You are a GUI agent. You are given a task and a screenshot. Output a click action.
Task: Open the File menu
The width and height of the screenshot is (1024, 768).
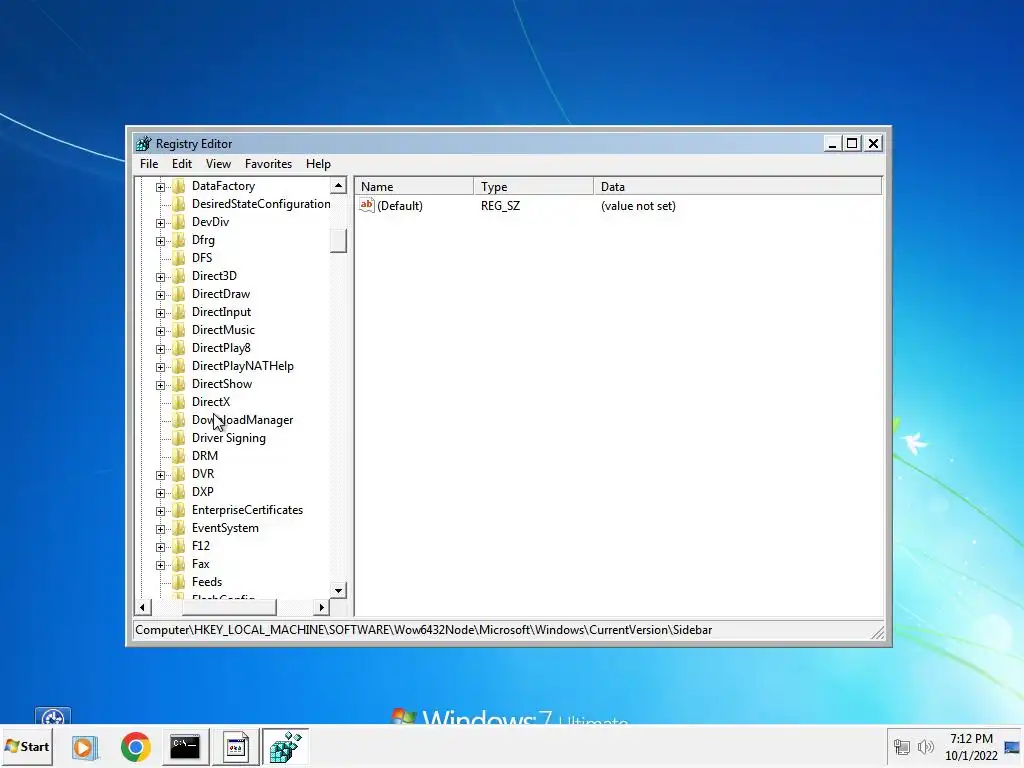pyautogui.click(x=149, y=164)
